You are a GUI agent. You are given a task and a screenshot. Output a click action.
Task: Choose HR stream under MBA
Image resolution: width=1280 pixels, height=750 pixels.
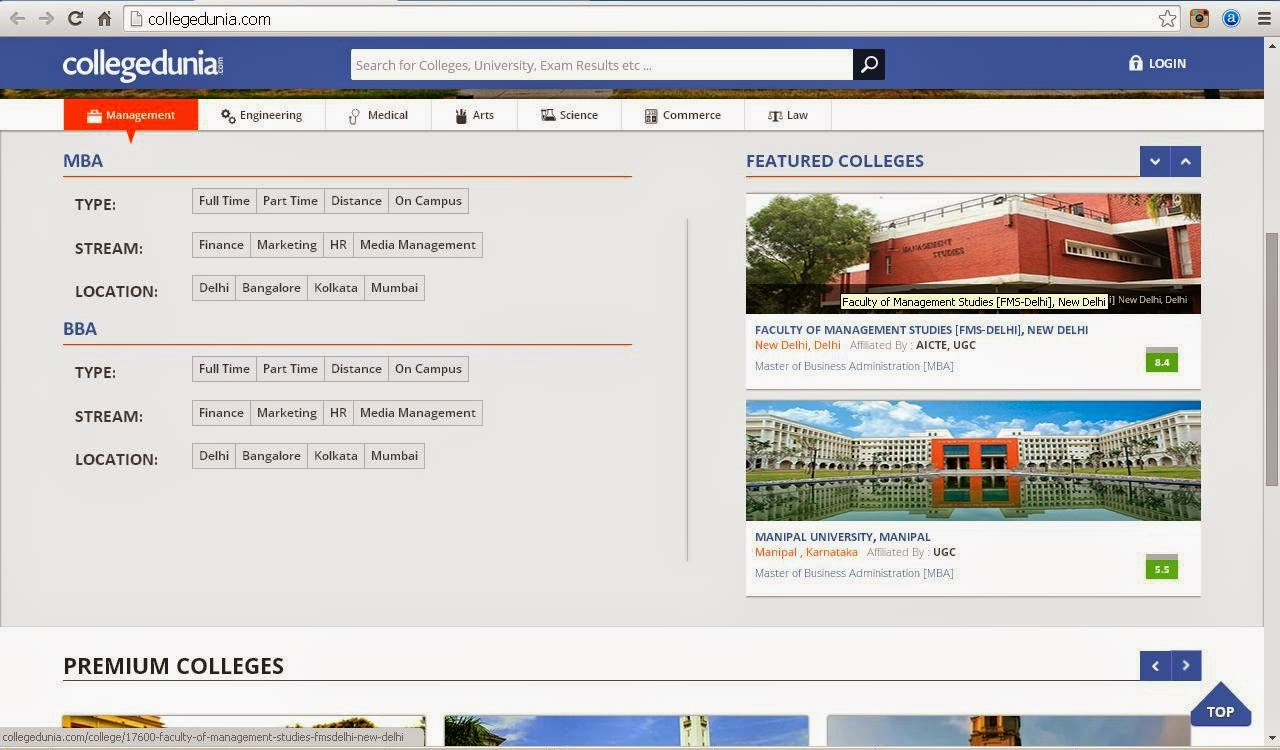338,245
